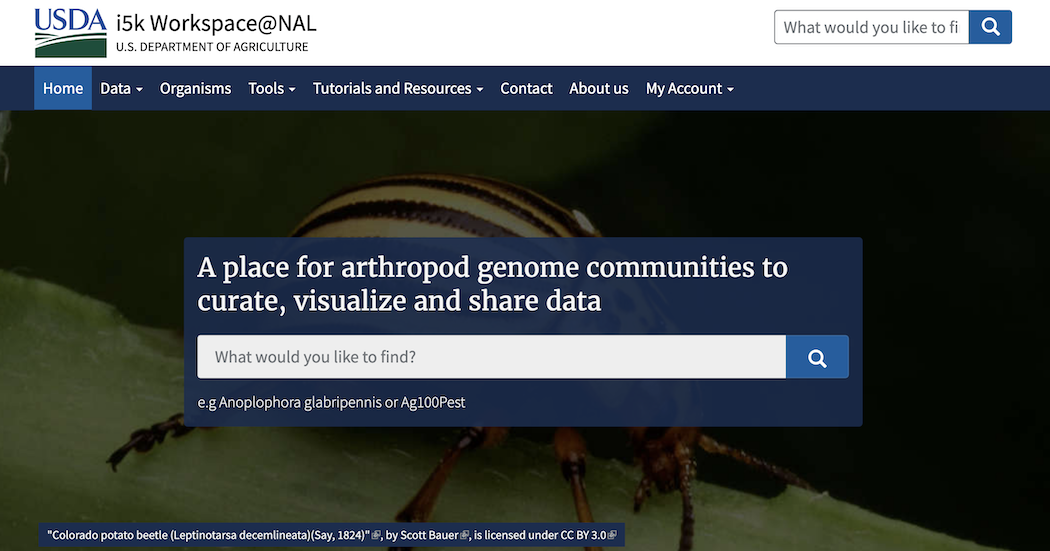Image resolution: width=1050 pixels, height=551 pixels.
Task: Select the Home navigation tab
Action: pos(63,88)
